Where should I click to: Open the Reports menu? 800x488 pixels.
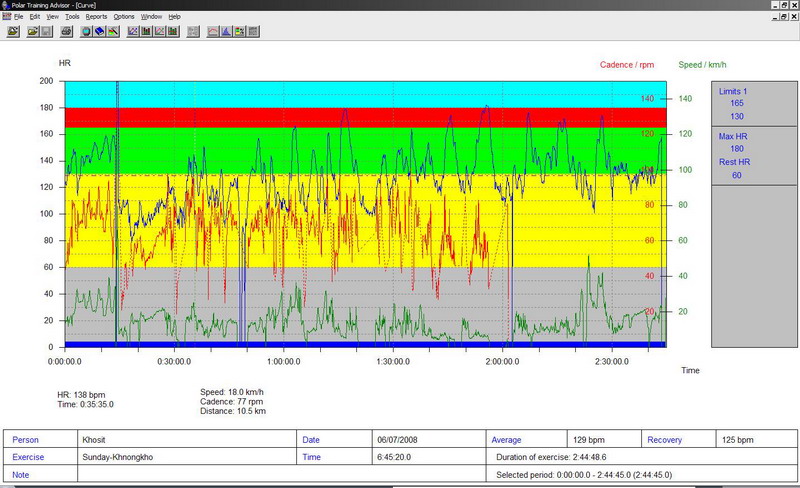pyautogui.click(x=96, y=17)
